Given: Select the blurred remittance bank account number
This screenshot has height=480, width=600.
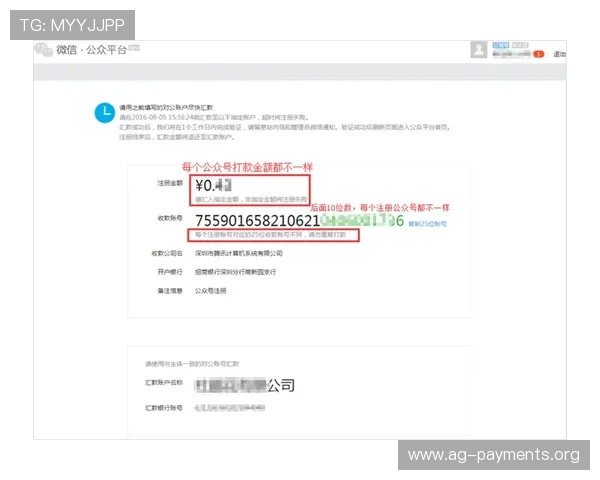Looking at the screenshot, I should pos(230,408).
